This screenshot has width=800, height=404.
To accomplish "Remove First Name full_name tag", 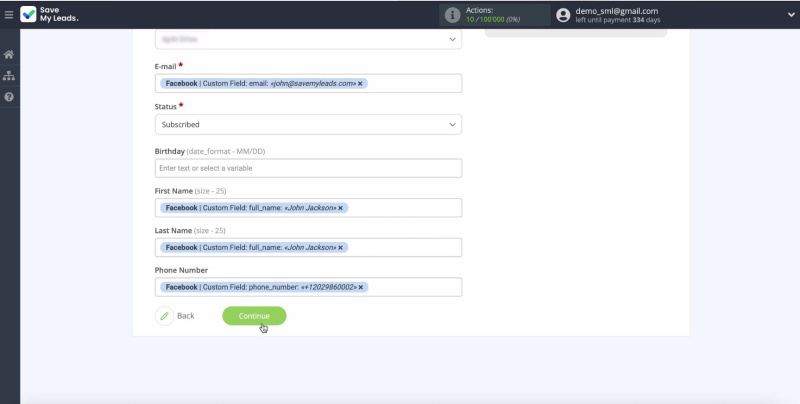I will (340, 208).
